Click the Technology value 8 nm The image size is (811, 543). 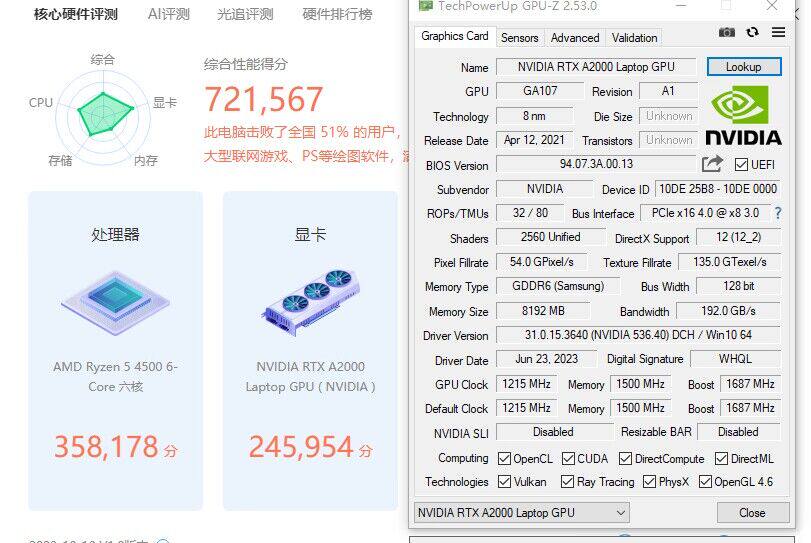coord(534,116)
